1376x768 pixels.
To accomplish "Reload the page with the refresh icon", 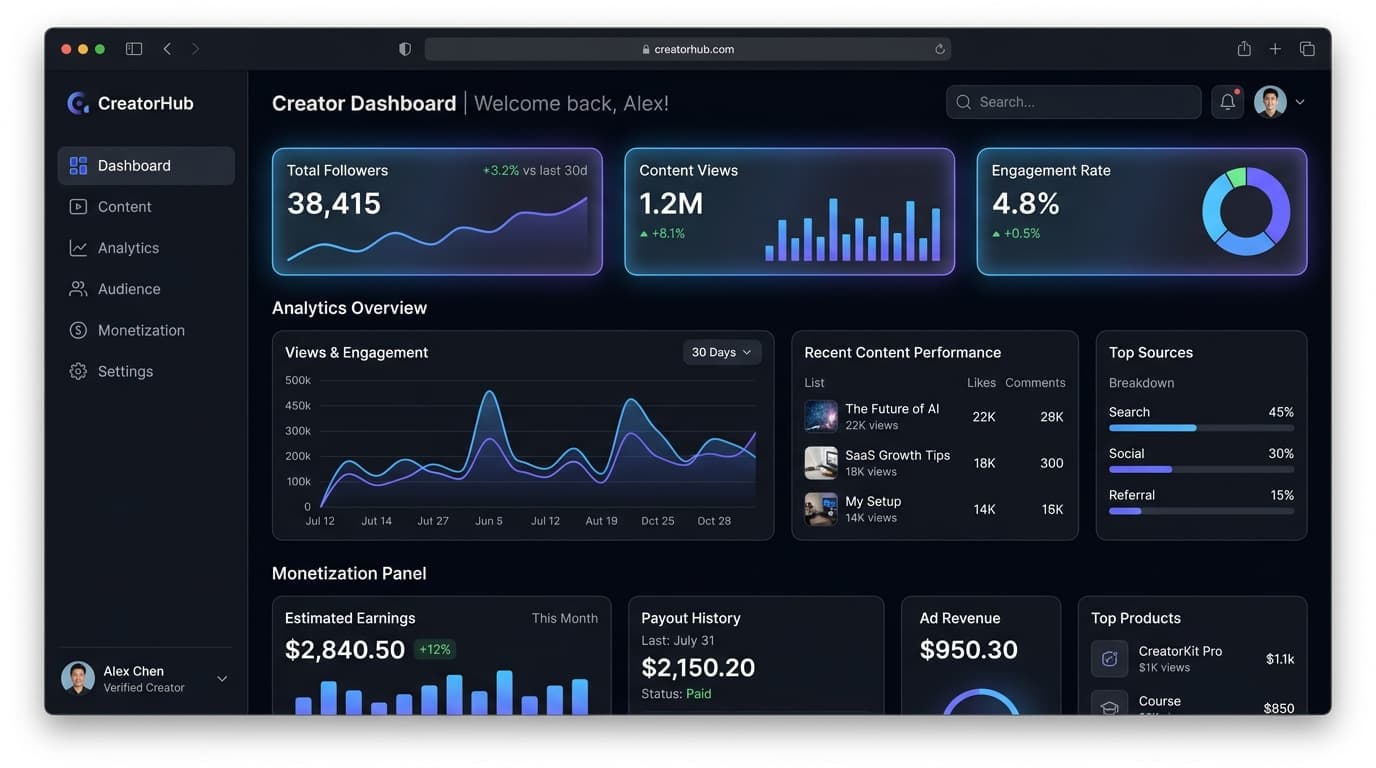I will (940, 49).
